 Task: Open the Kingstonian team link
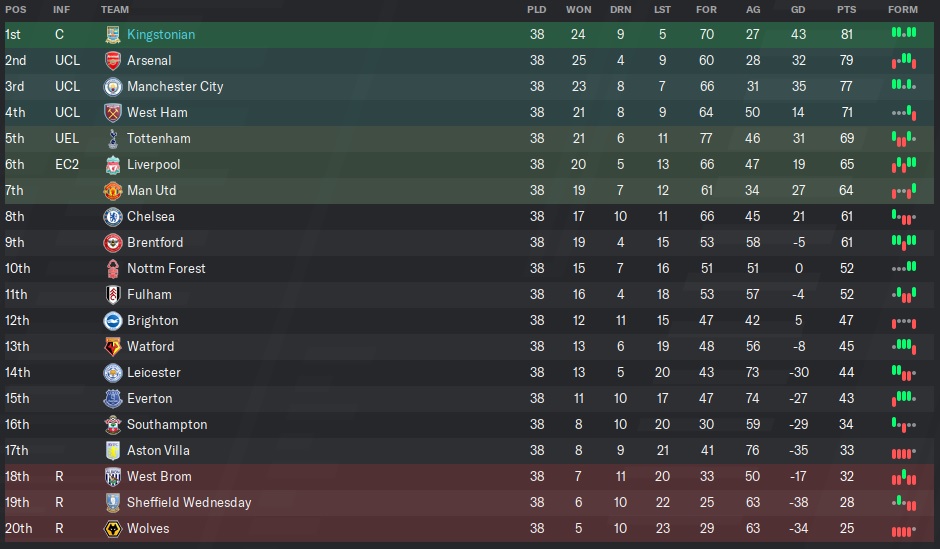[x=161, y=34]
